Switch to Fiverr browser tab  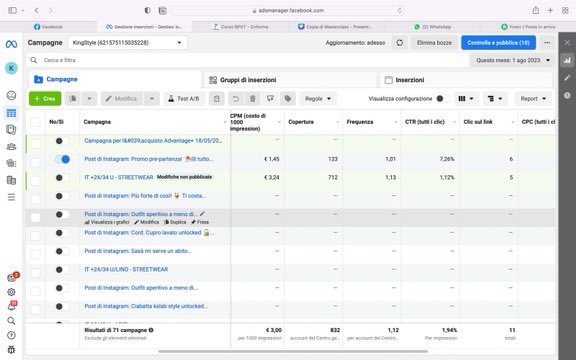click(528, 27)
